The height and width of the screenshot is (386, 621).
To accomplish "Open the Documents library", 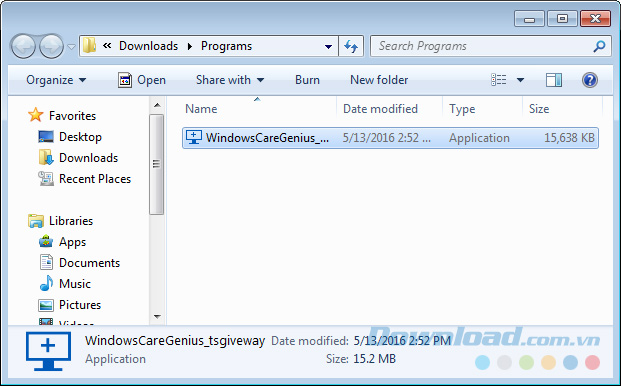I will pos(89,262).
